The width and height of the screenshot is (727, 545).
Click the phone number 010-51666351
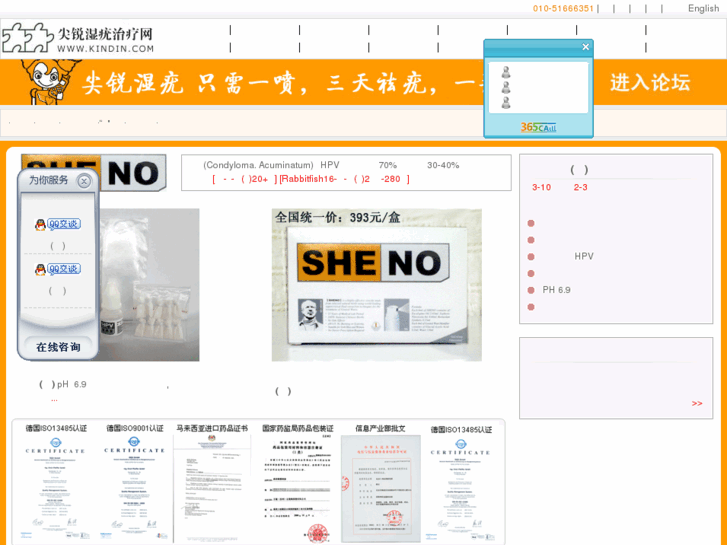(563, 8)
